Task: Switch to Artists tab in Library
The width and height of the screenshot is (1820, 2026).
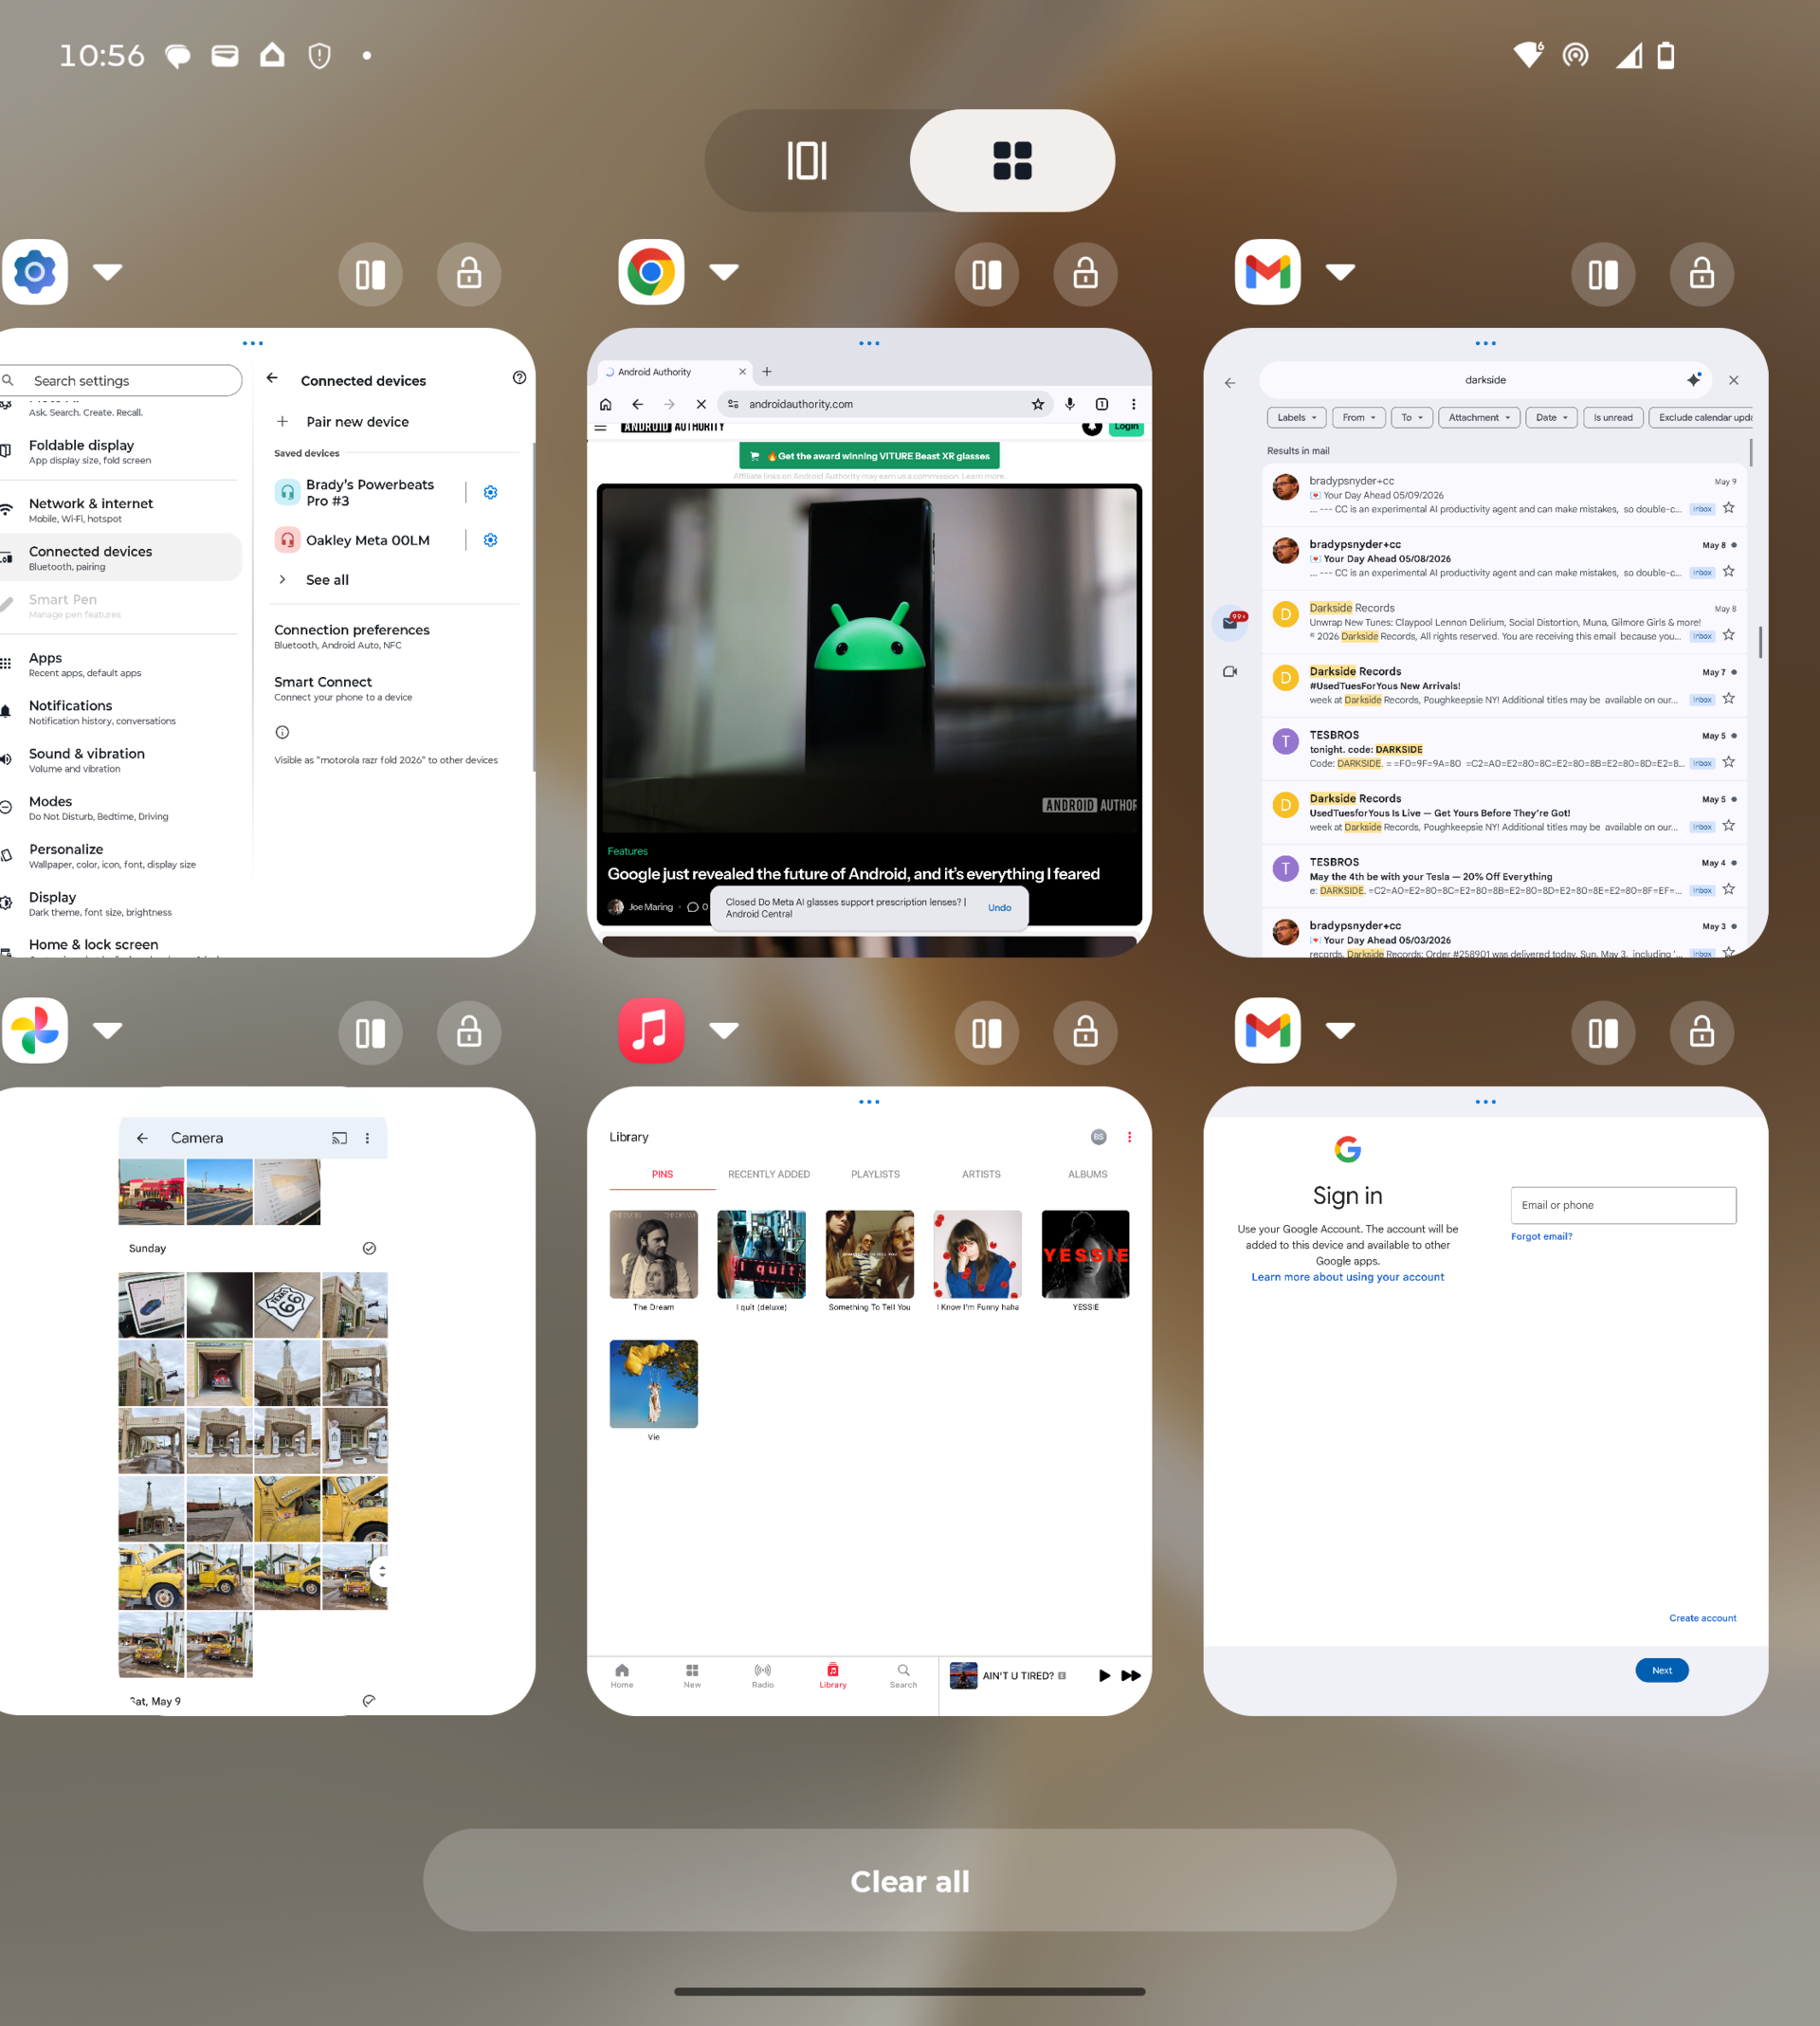Action: pyautogui.click(x=981, y=1174)
